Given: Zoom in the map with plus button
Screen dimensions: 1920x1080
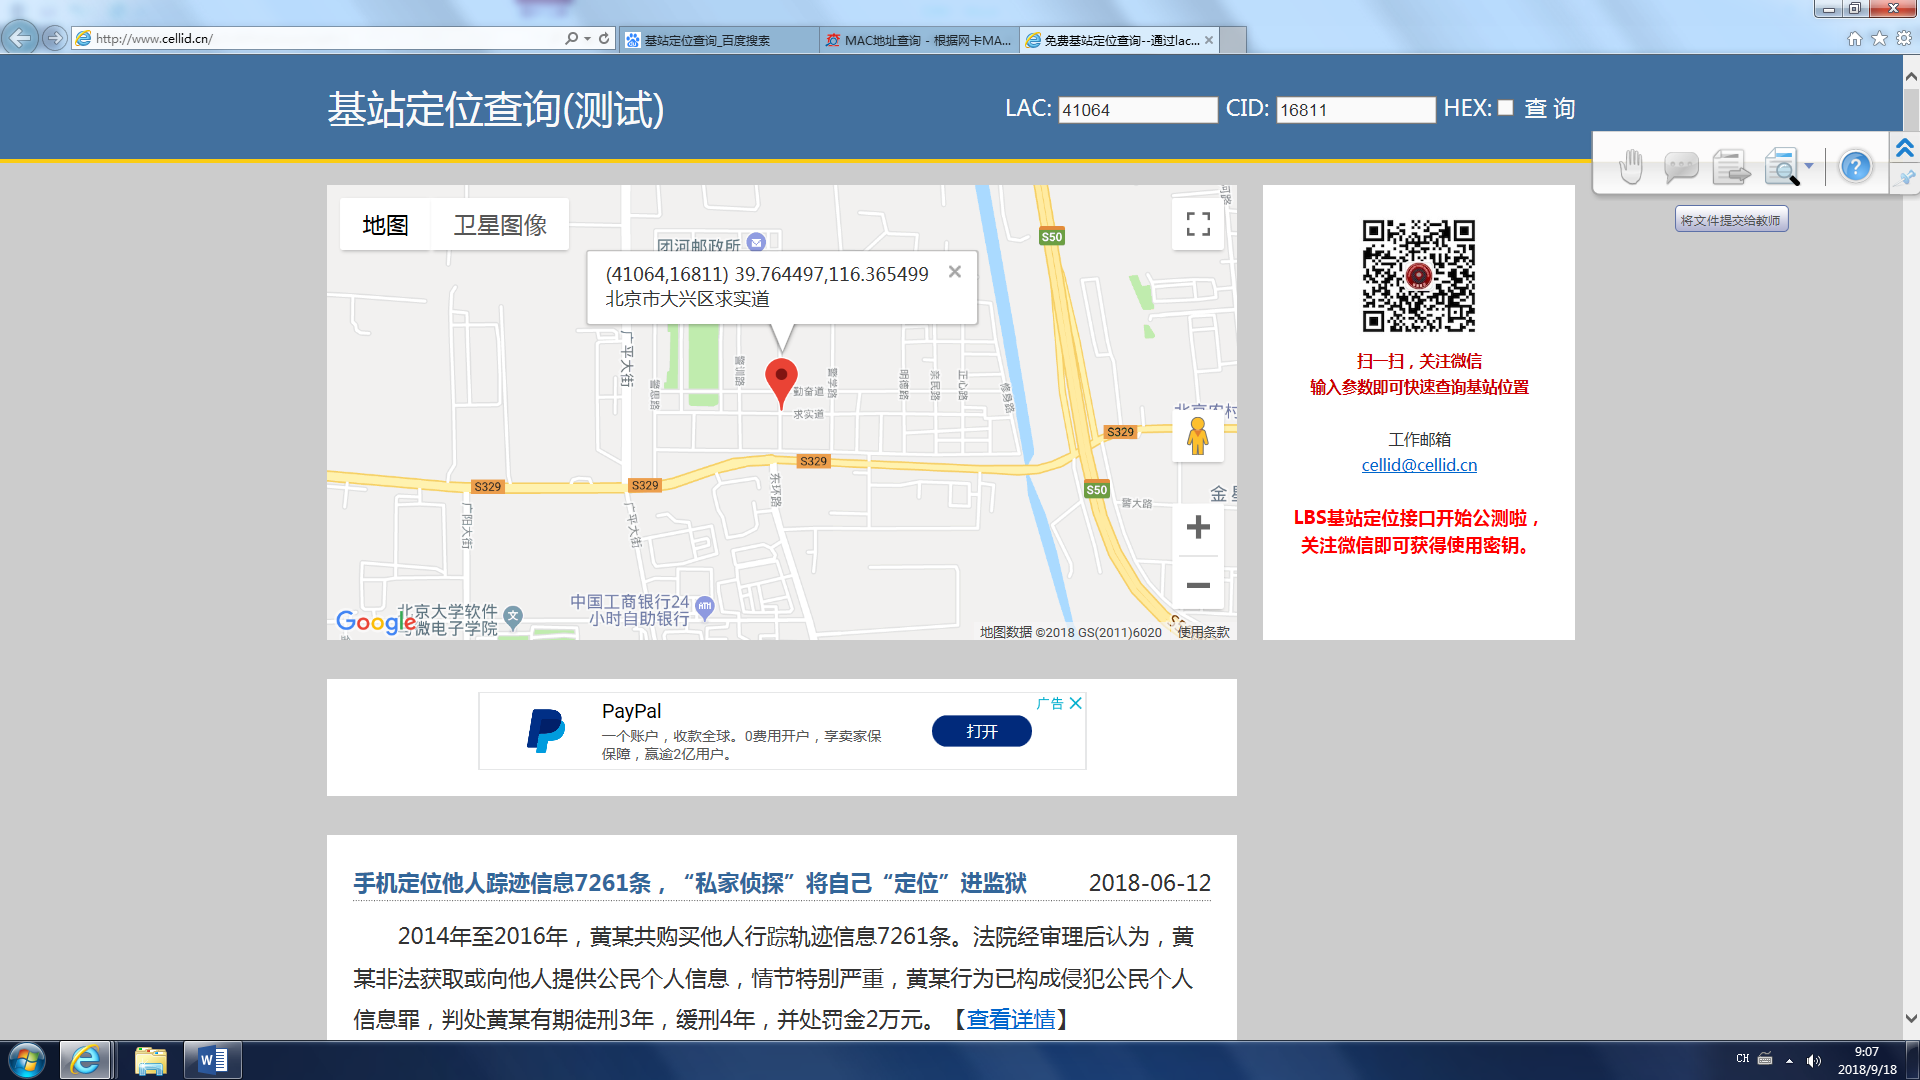Looking at the screenshot, I should (x=1198, y=527).
